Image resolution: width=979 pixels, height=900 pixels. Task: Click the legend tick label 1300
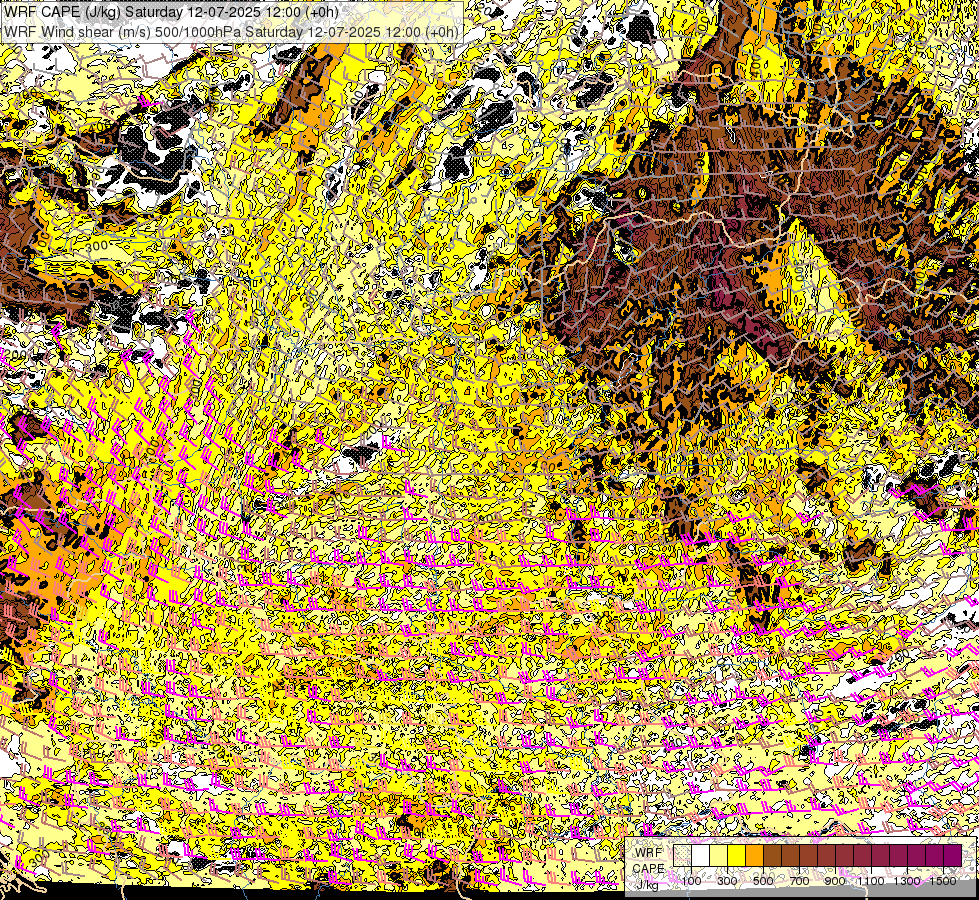pyautogui.click(x=907, y=881)
